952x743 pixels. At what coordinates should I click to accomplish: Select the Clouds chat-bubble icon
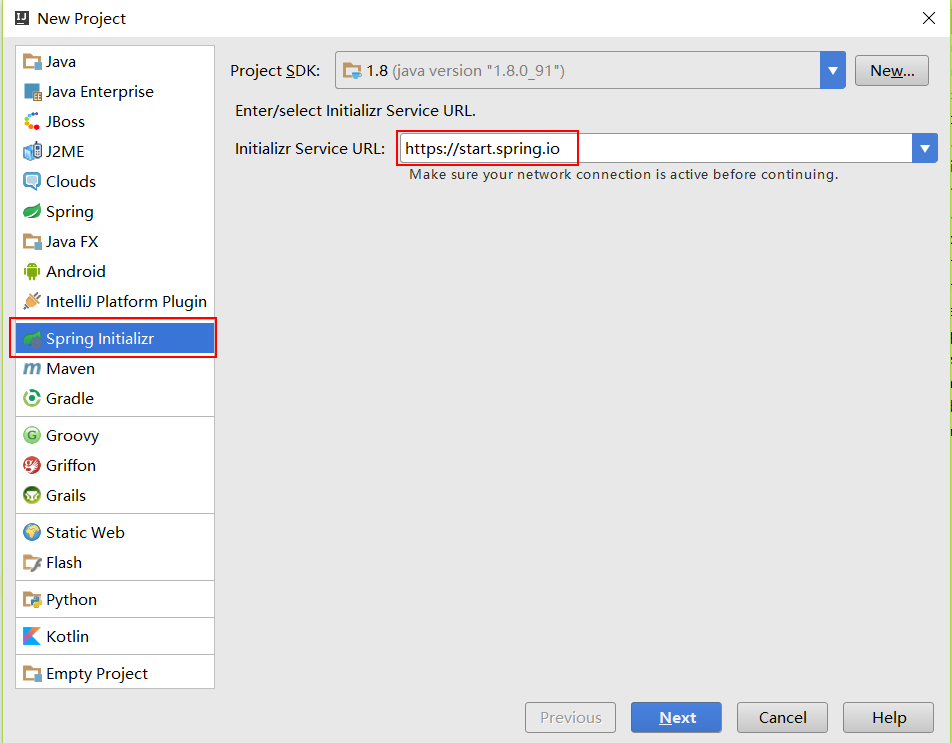(x=32, y=182)
